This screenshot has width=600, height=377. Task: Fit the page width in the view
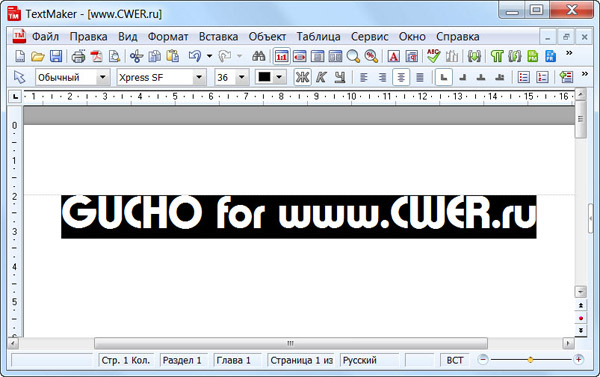300,56
